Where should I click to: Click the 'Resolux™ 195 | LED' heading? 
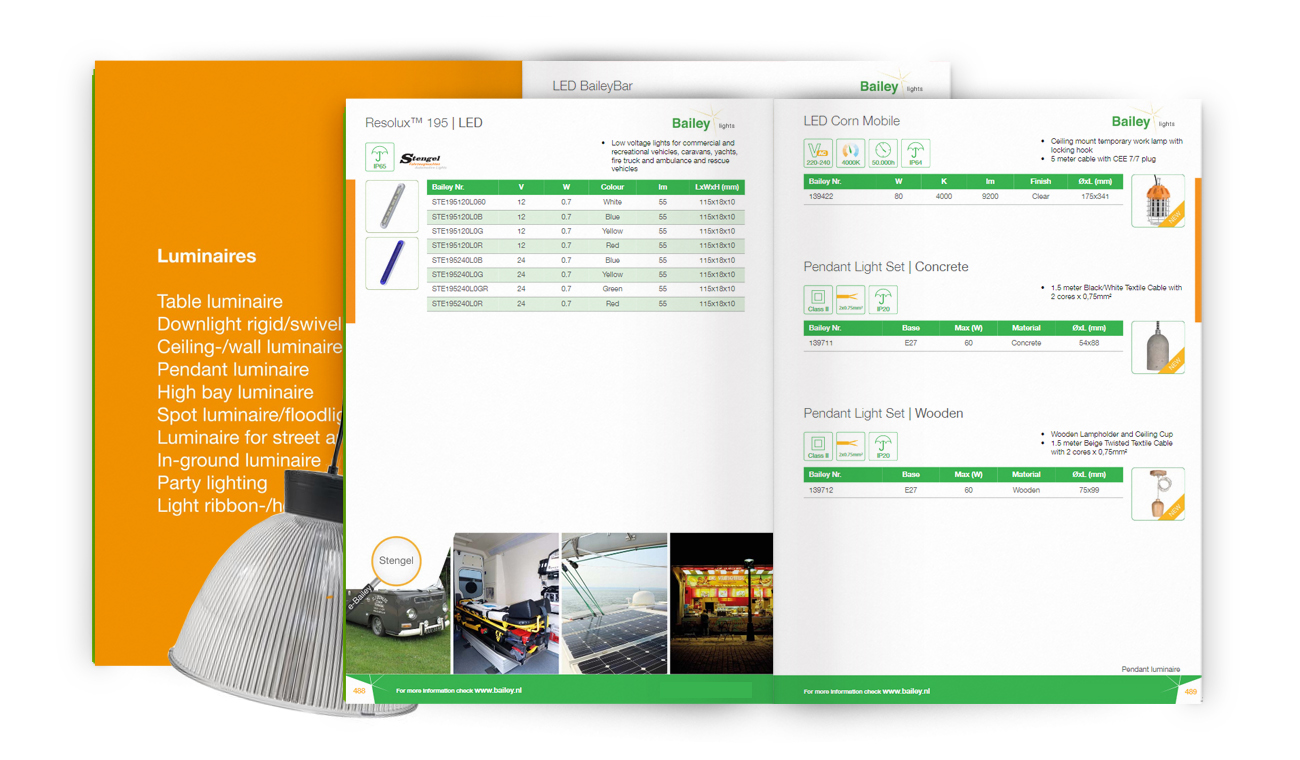[x=424, y=123]
